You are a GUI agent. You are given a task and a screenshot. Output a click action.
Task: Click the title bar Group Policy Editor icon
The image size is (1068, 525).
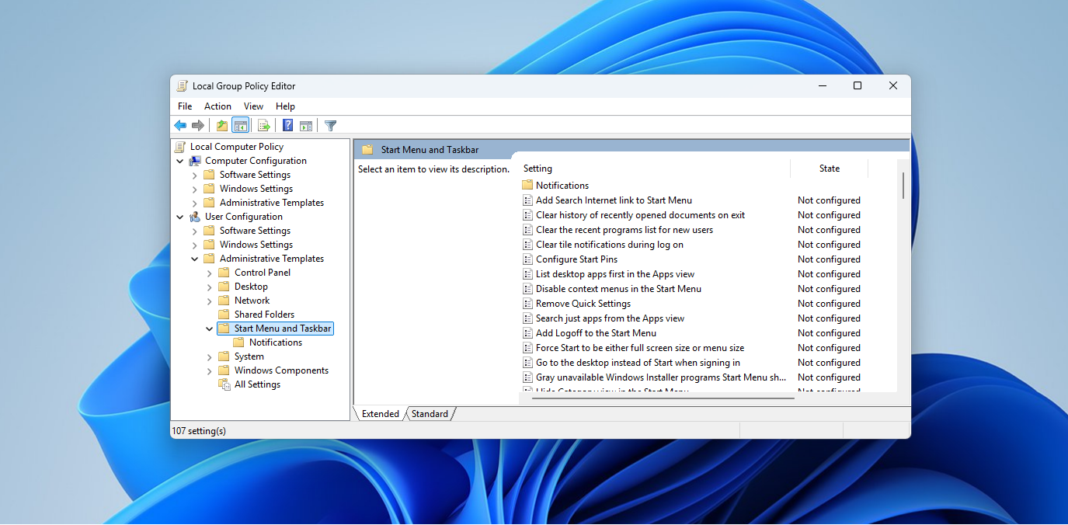click(x=182, y=86)
